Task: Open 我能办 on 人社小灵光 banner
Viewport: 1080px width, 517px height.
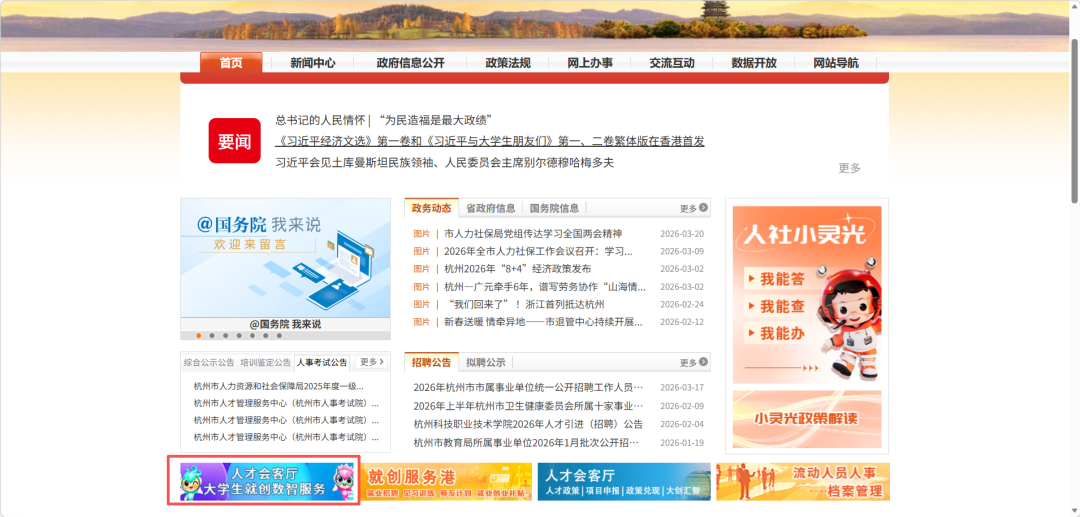Action: (x=776, y=334)
